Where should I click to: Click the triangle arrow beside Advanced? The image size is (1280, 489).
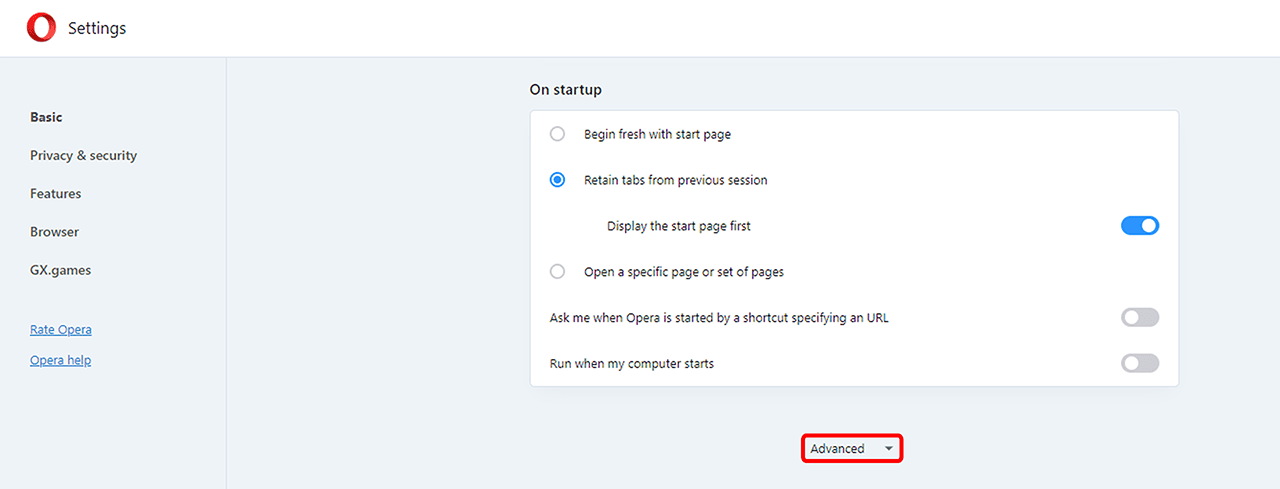(x=888, y=449)
